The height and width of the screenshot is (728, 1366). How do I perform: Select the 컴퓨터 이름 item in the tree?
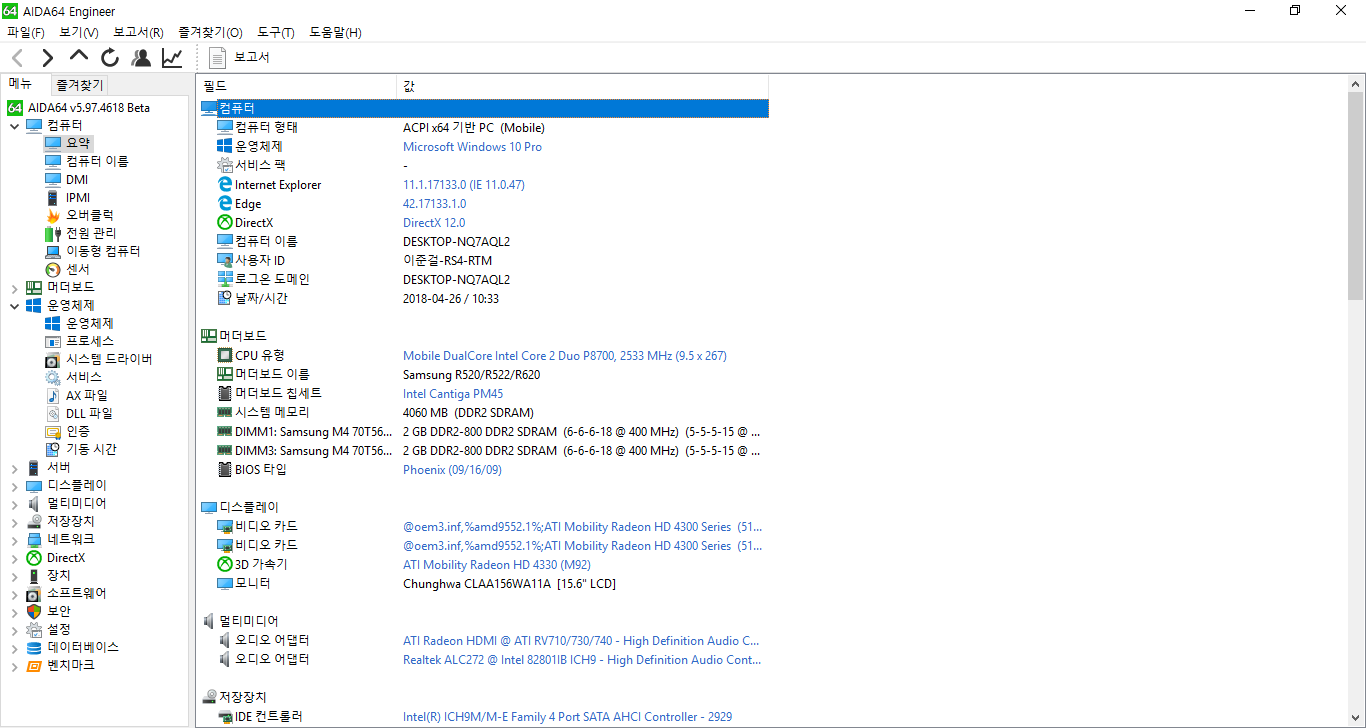86,161
